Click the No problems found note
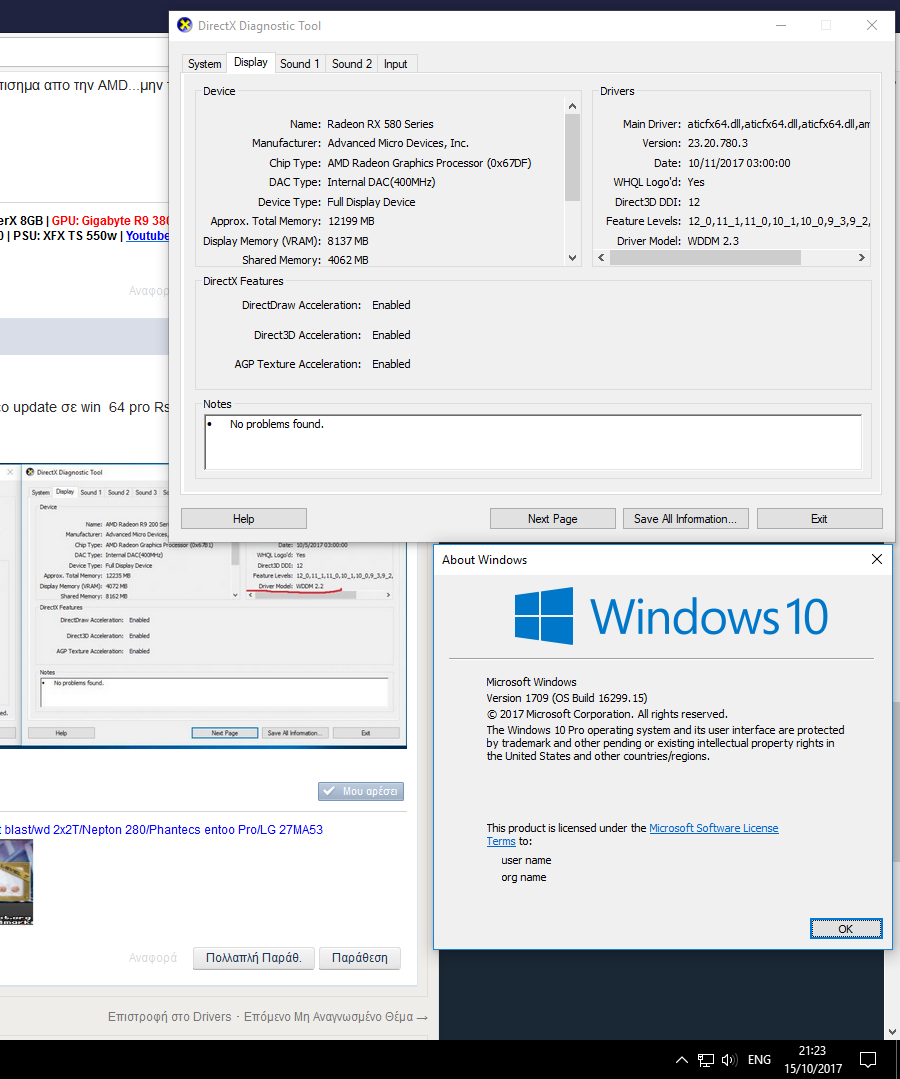Screen dimensions: 900x1079 coord(277,424)
